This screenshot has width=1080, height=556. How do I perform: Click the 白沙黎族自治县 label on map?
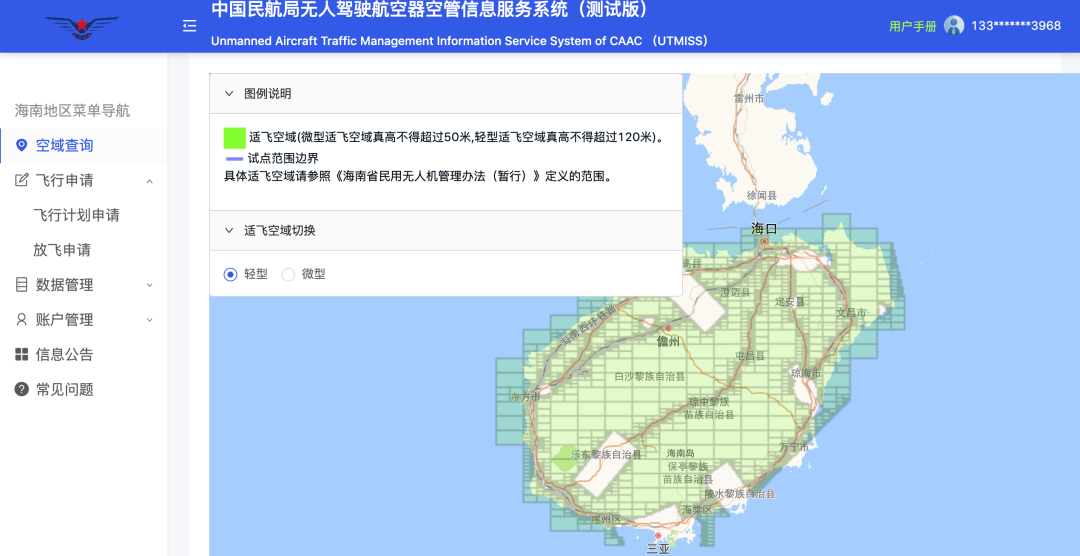pos(650,377)
